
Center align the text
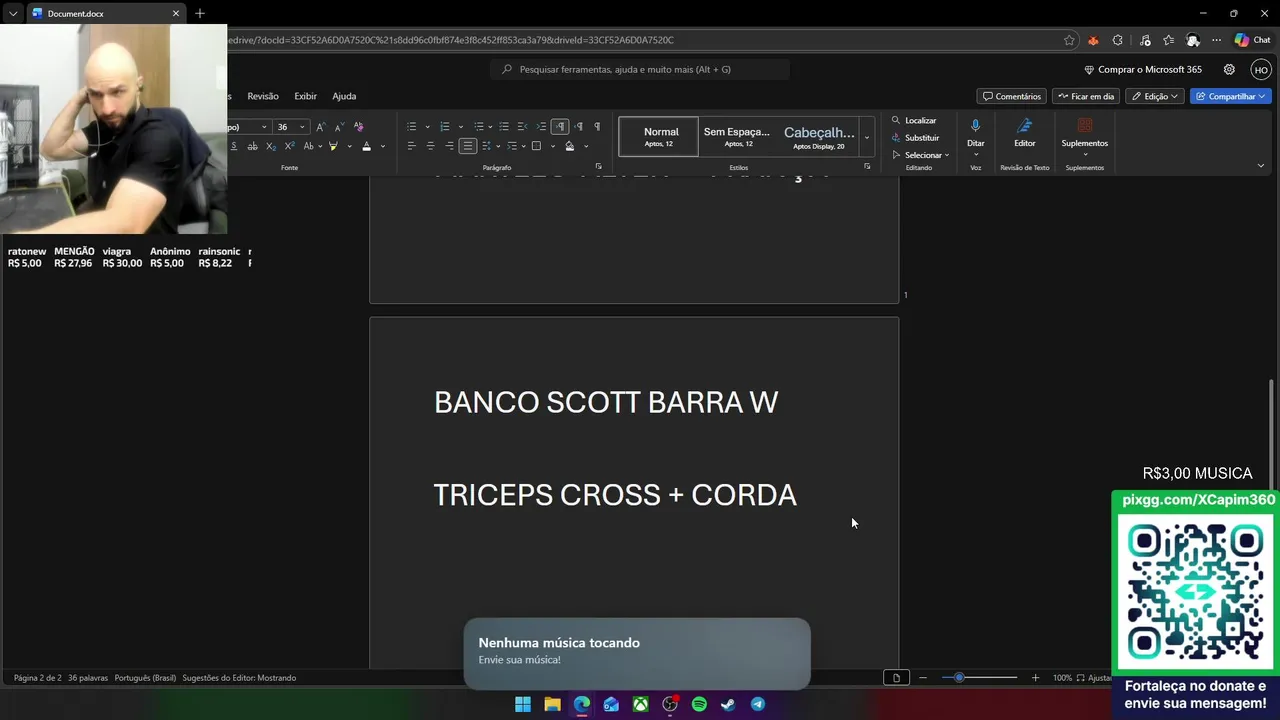tap(430, 146)
